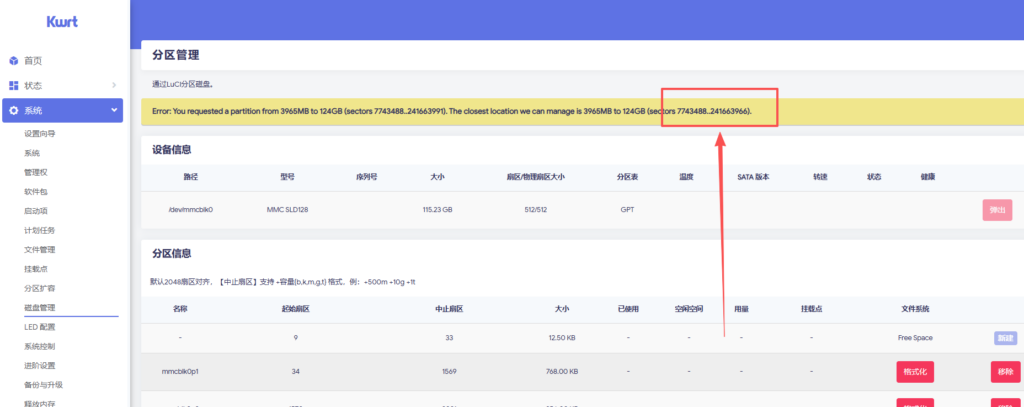Click the end sector value 1569
The image size is (1024, 407).
coord(449,371)
